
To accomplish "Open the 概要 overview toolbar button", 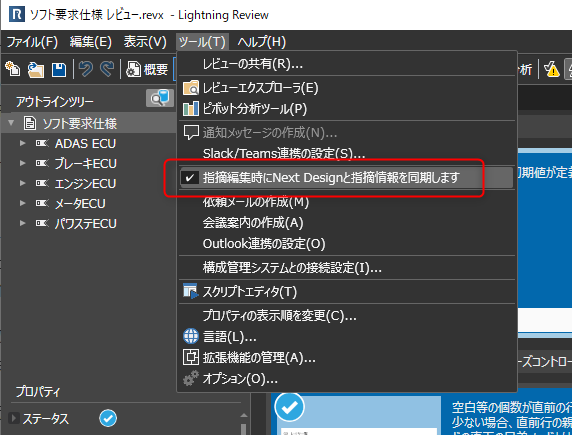I will point(147,69).
